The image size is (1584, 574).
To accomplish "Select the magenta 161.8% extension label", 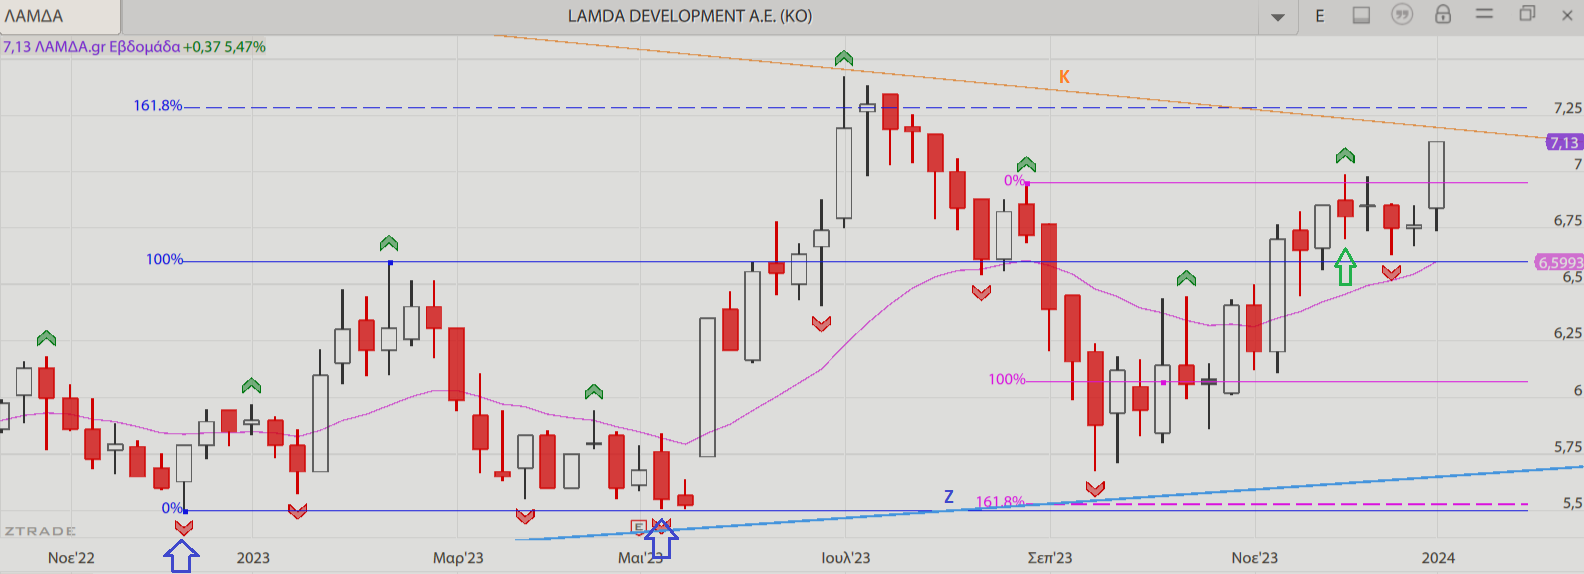I will 1000,502.
